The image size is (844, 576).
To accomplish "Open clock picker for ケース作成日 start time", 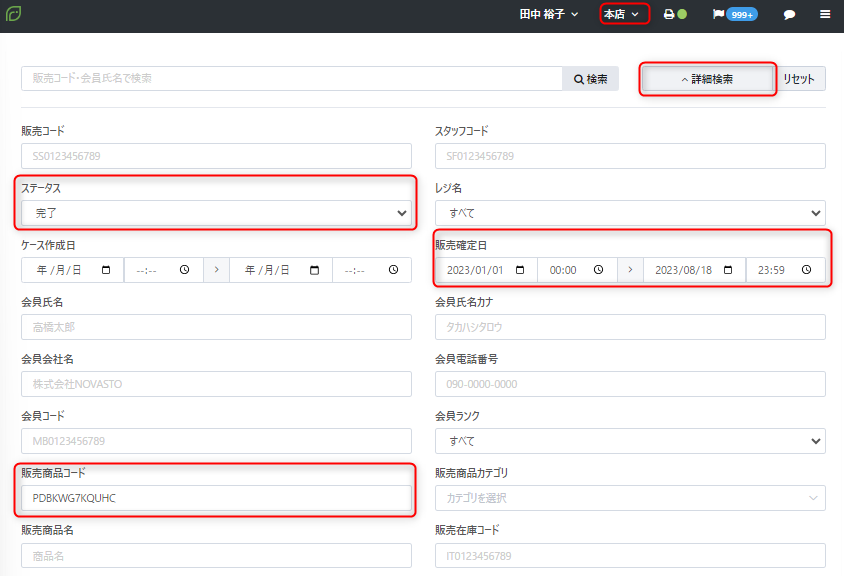I will pos(185,270).
